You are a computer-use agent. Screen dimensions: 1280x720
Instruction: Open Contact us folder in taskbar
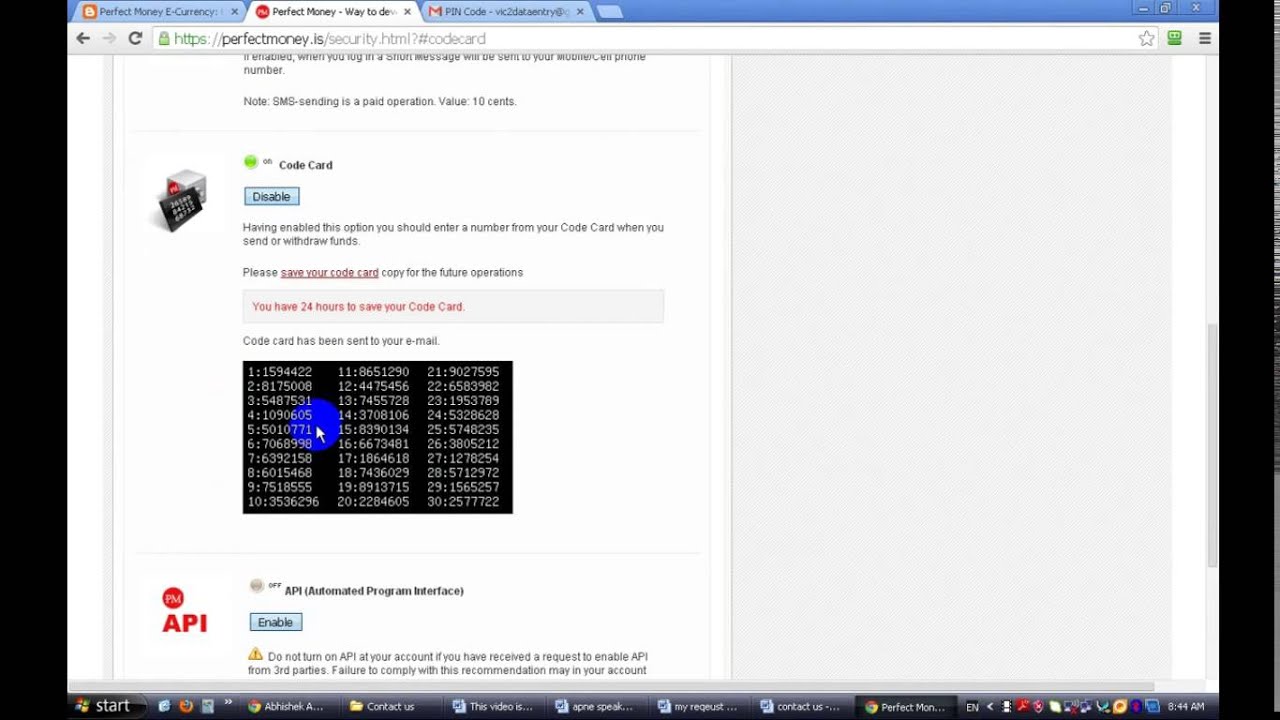coord(395,706)
